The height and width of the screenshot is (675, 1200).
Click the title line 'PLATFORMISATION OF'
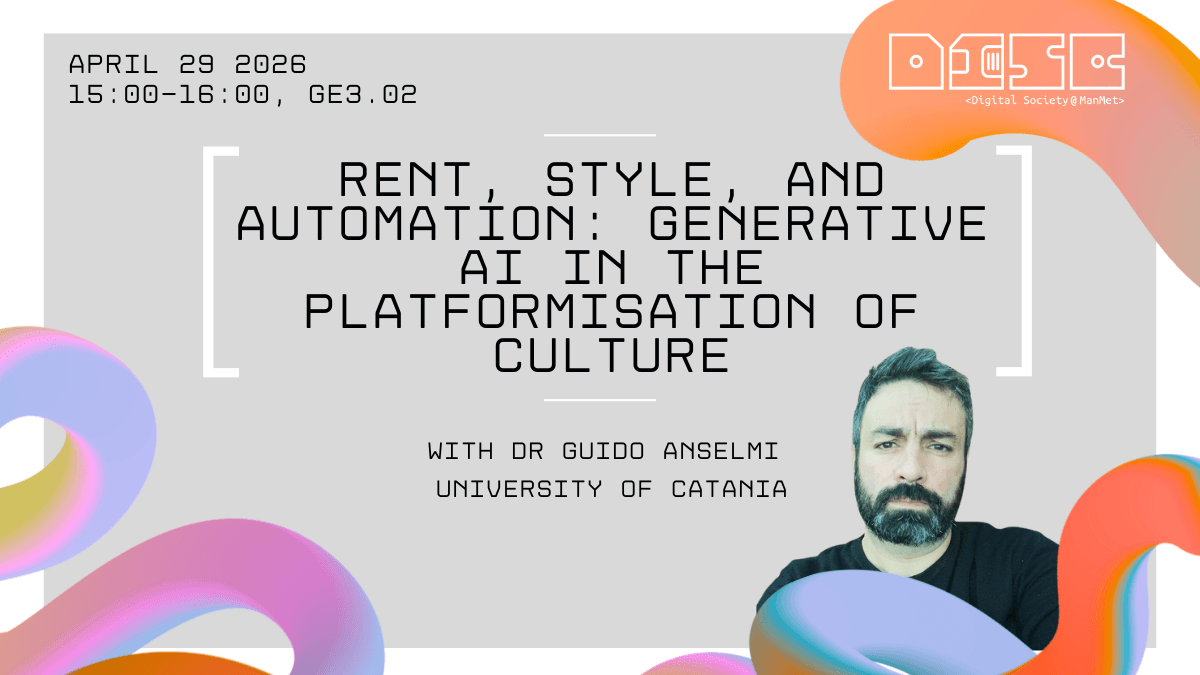(x=612, y=312)
